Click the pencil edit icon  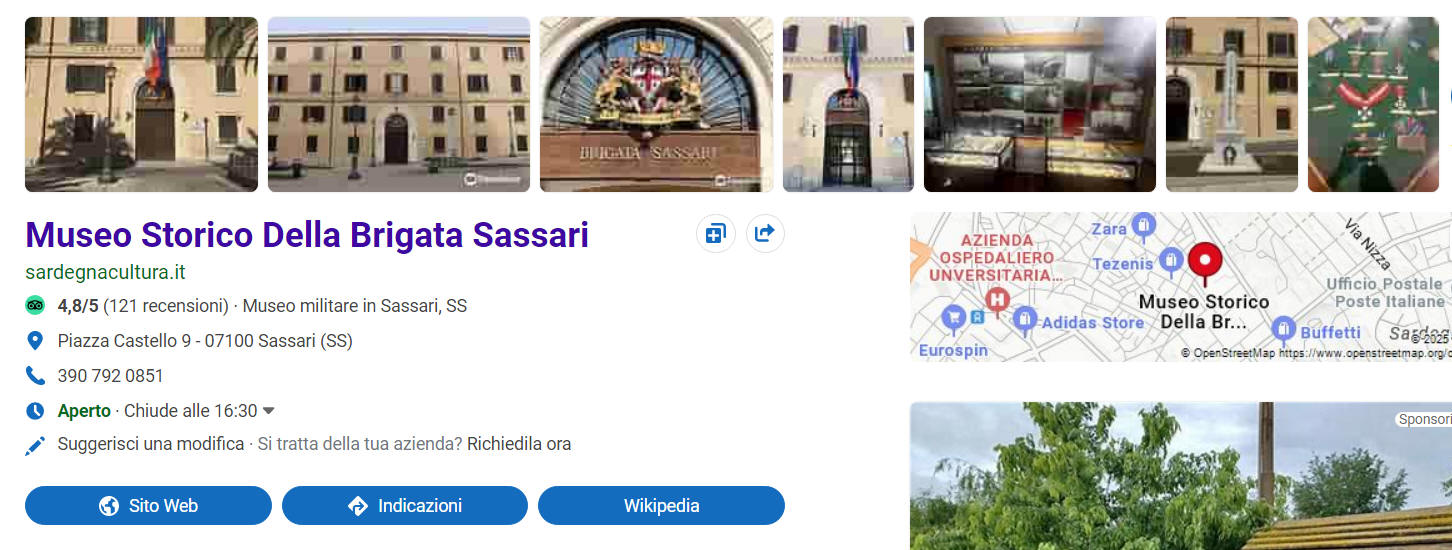[35, 445]
